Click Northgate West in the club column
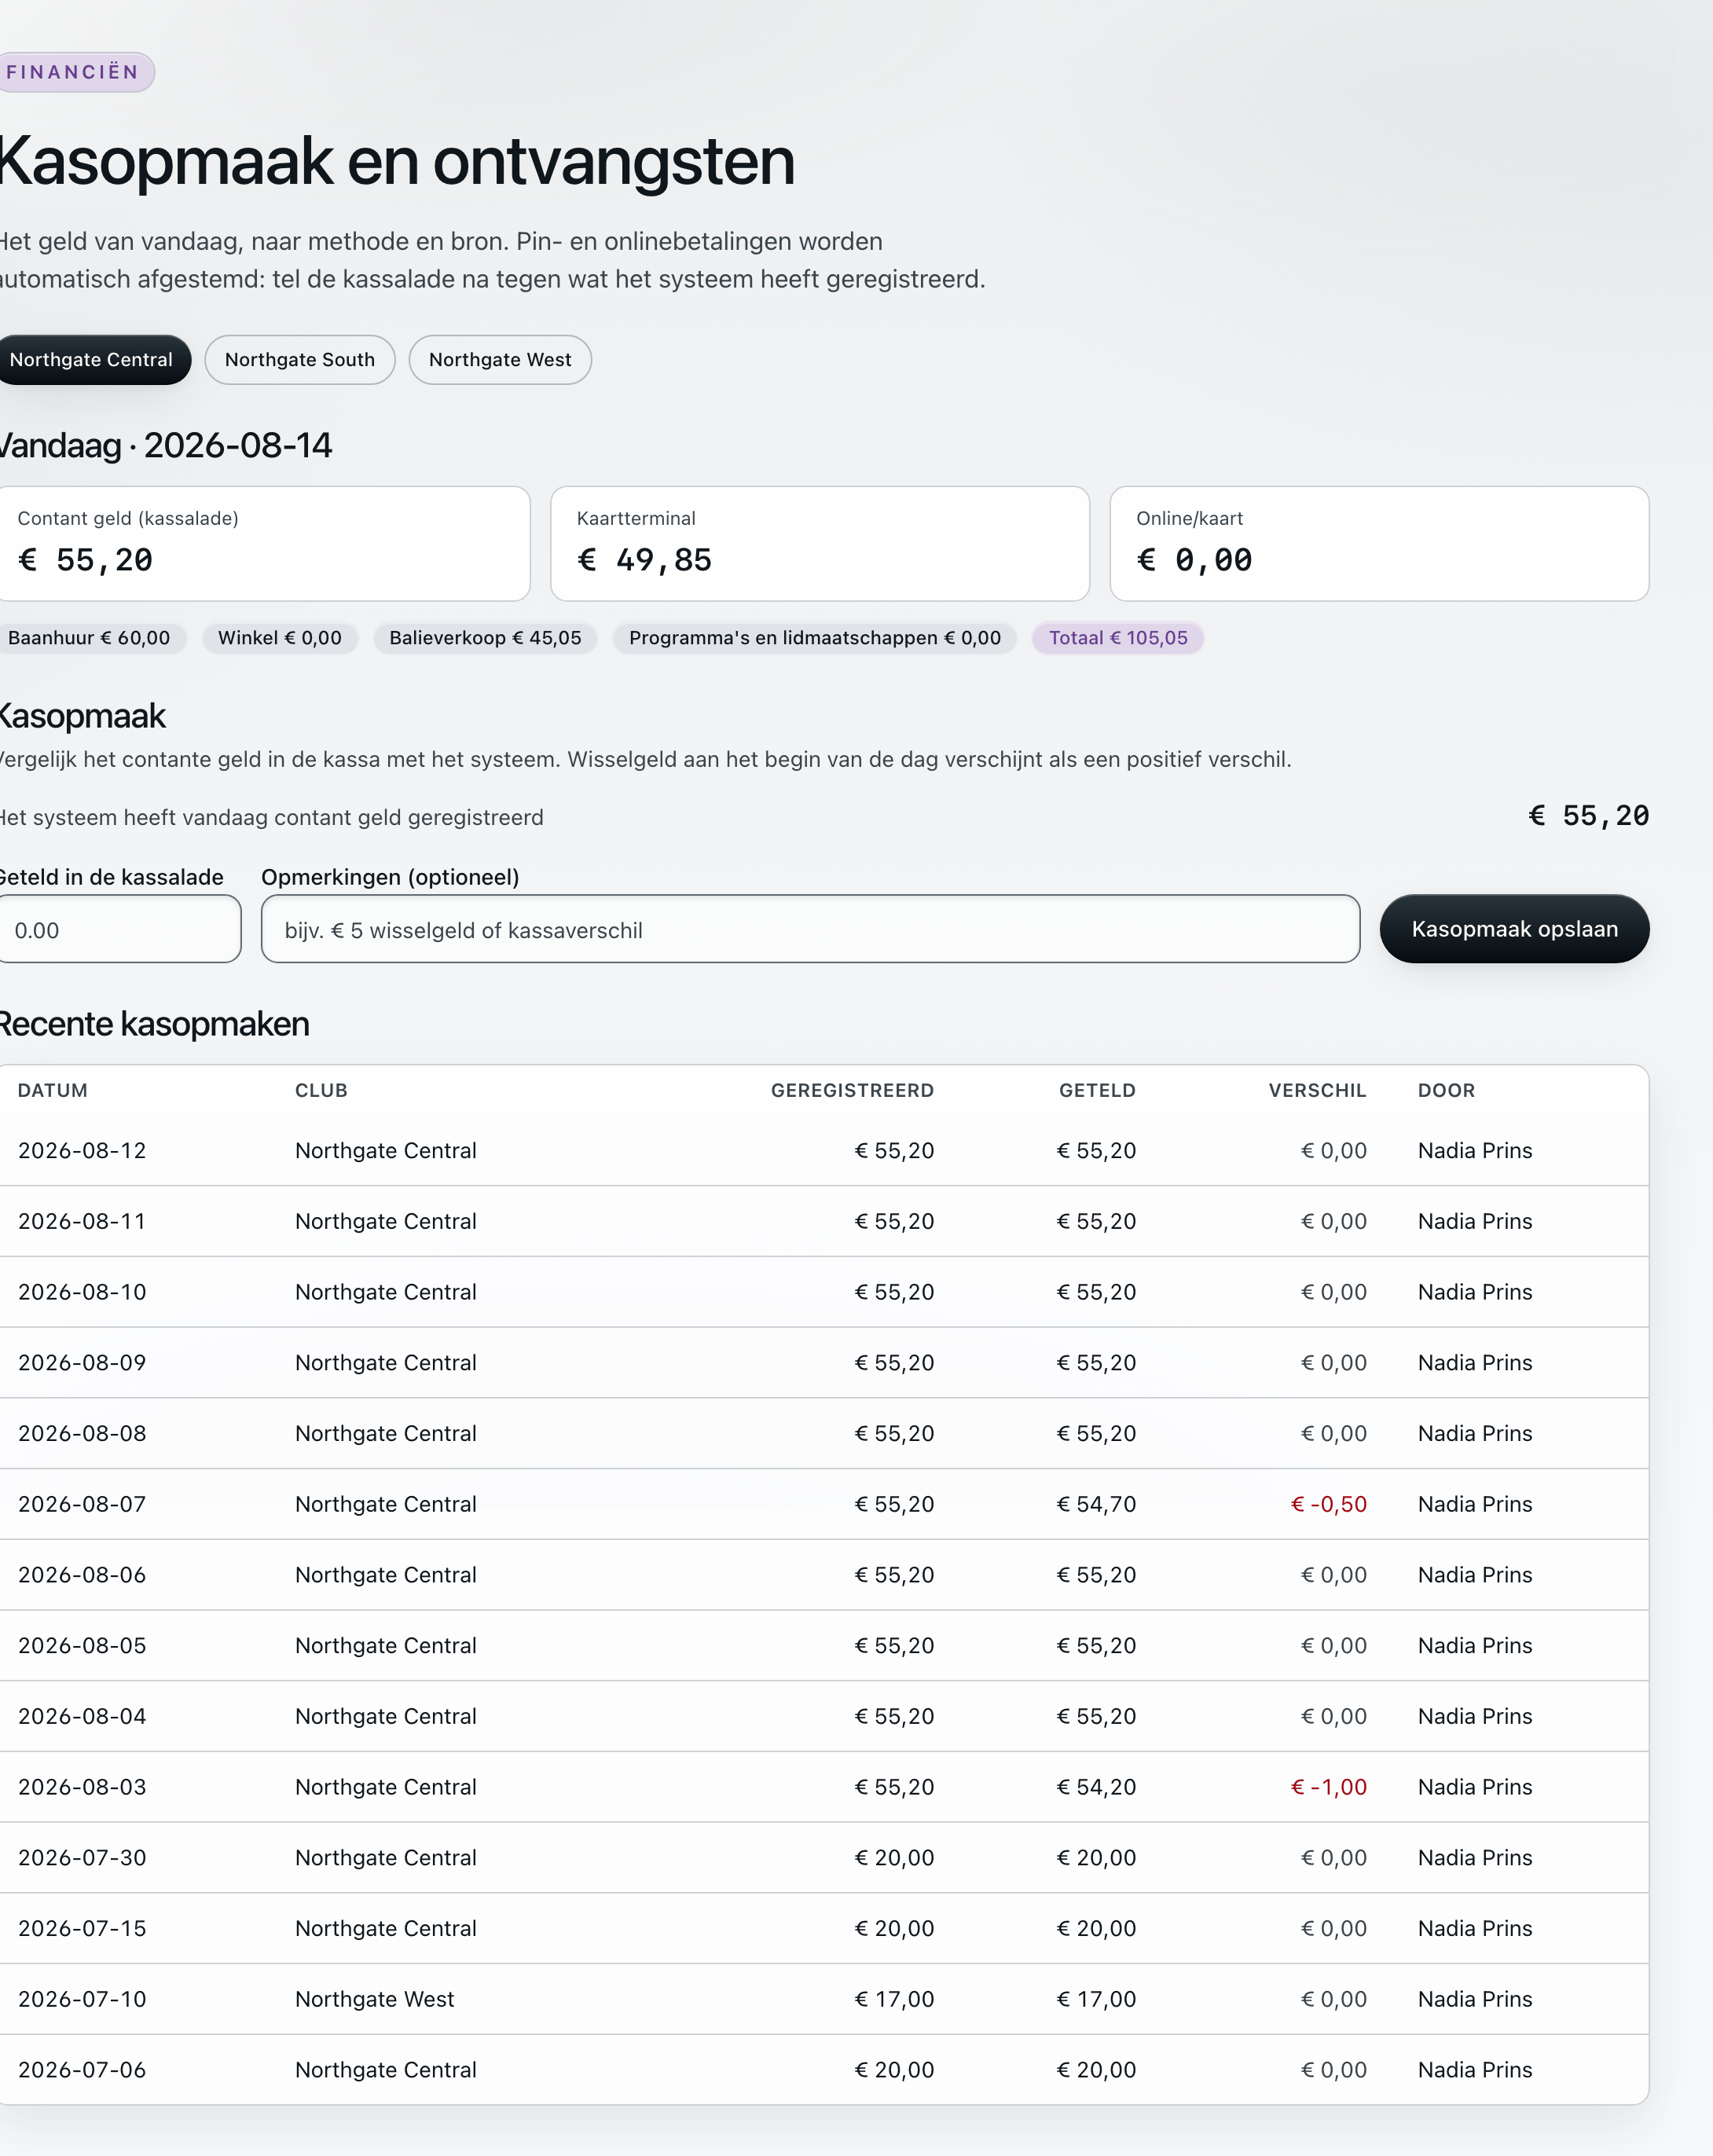Screen dimensions: 1713x2156 tap(375, 1999)
